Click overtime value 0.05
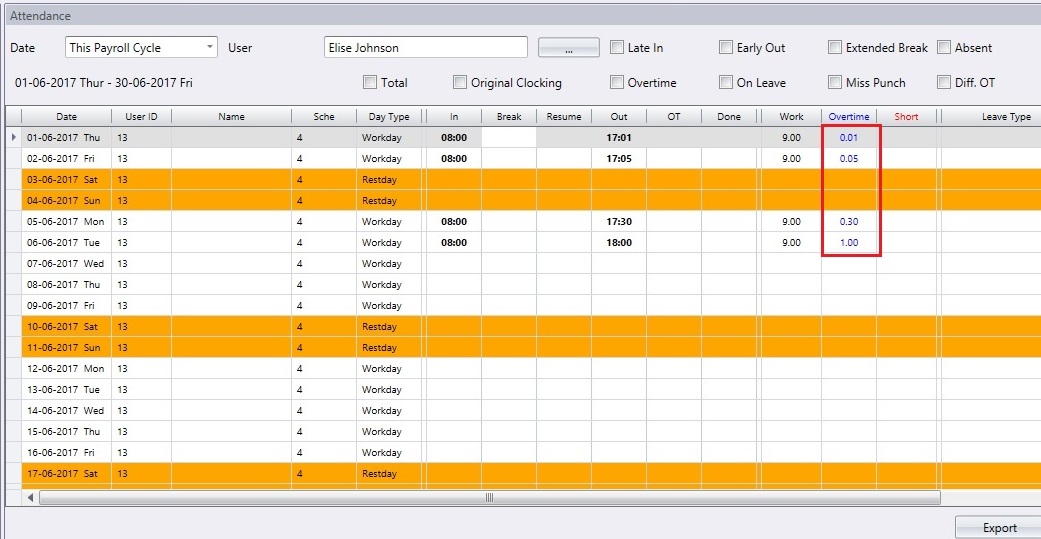The height and width of the screenshot is (539, 1041). click(x=849, y=159)
